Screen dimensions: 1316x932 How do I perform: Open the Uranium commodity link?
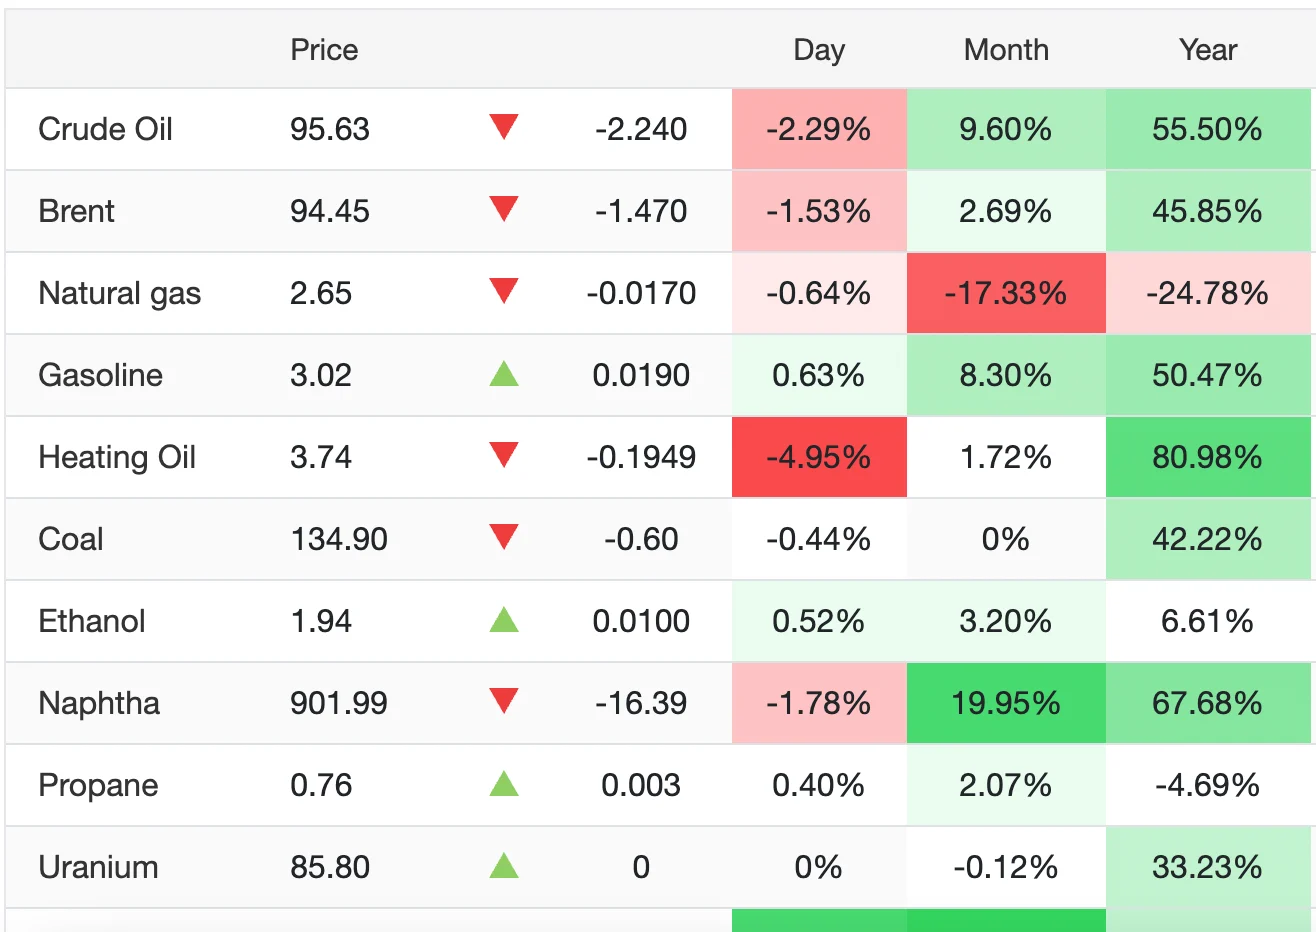tap(98, 867)
